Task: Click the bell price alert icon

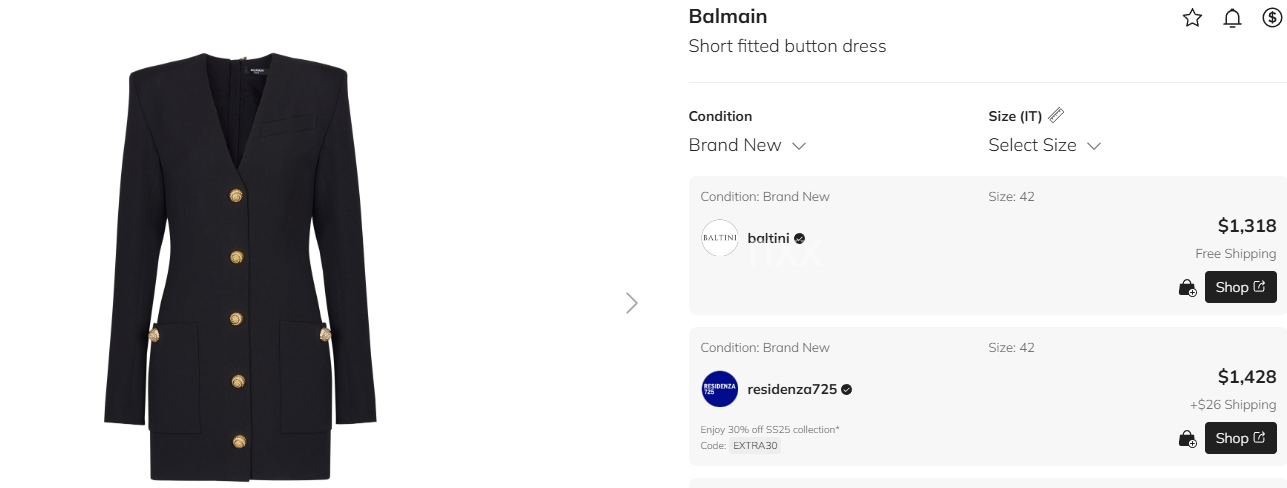Action: pos(1232,18)
